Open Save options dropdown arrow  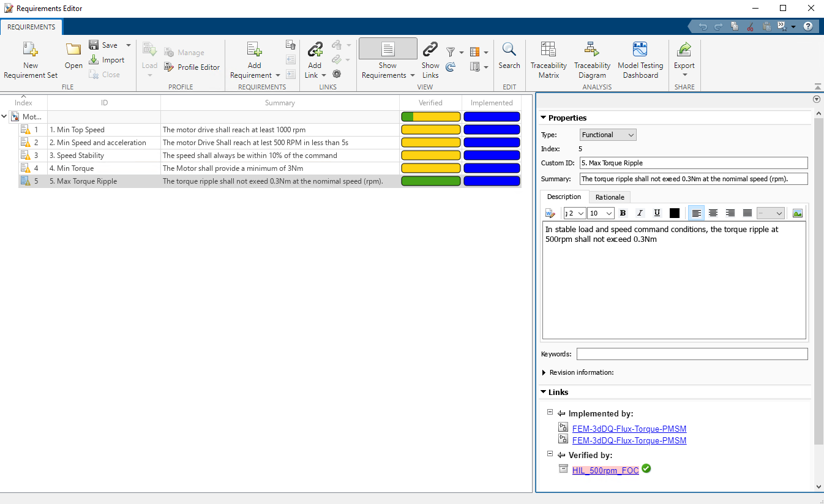click(128, 45)
